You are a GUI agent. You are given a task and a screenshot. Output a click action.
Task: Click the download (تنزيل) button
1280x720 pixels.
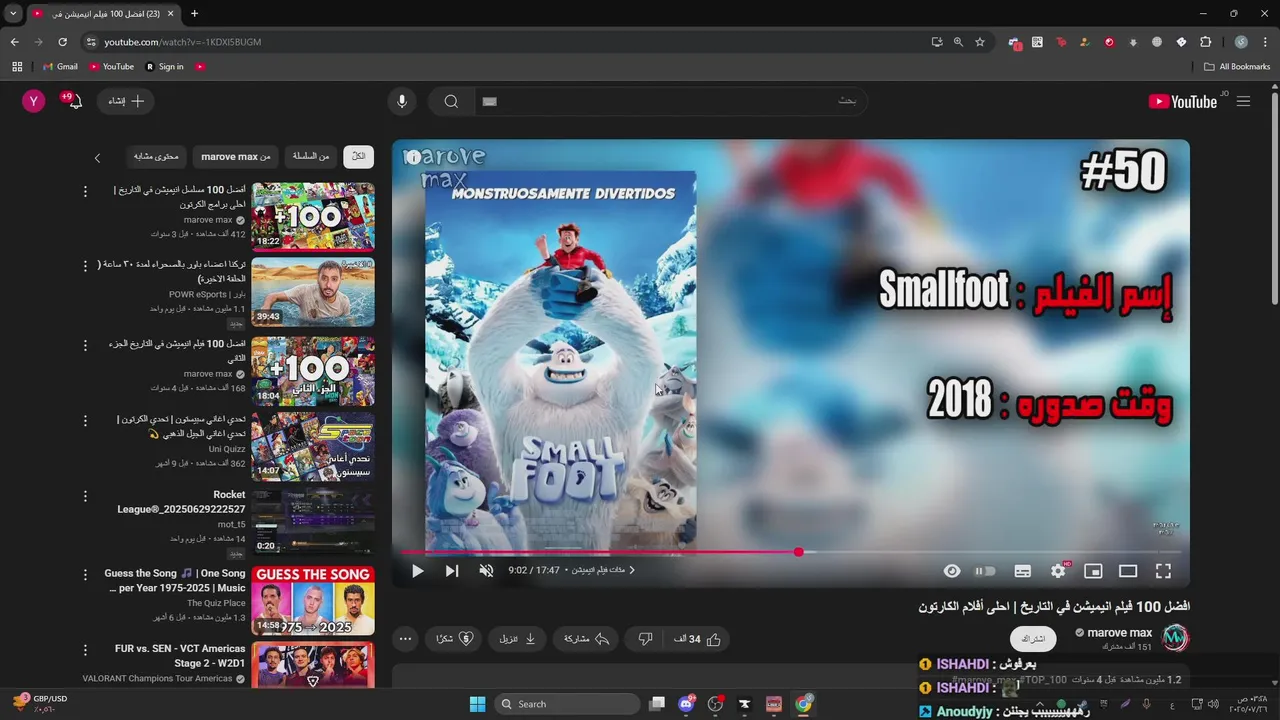coord(518,639)
